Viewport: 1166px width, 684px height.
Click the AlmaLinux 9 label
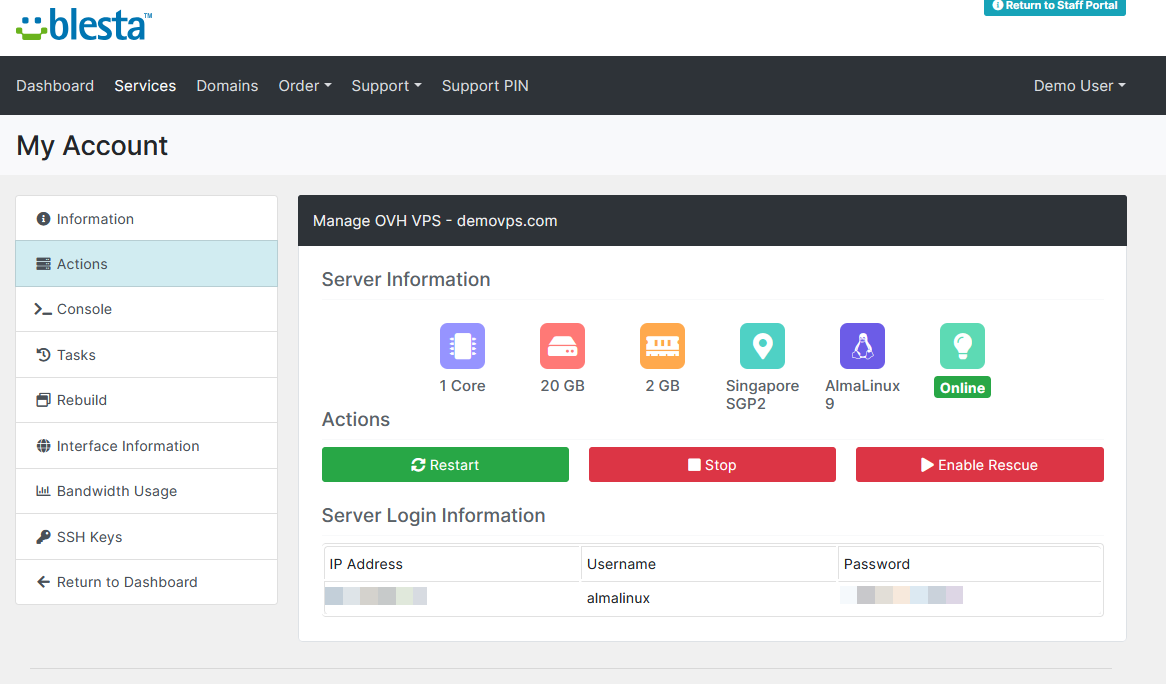(x=863, y=395)
